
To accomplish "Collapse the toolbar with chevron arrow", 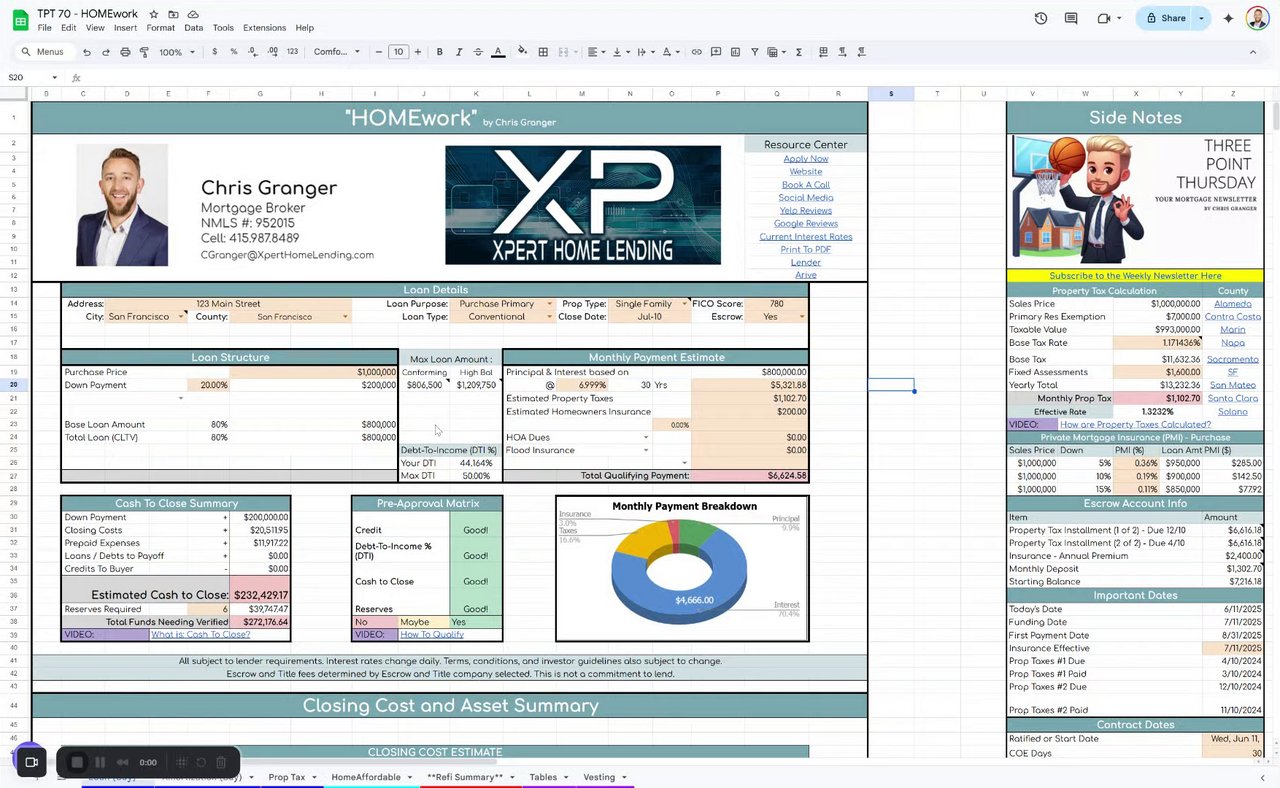I will point(1253,52).
